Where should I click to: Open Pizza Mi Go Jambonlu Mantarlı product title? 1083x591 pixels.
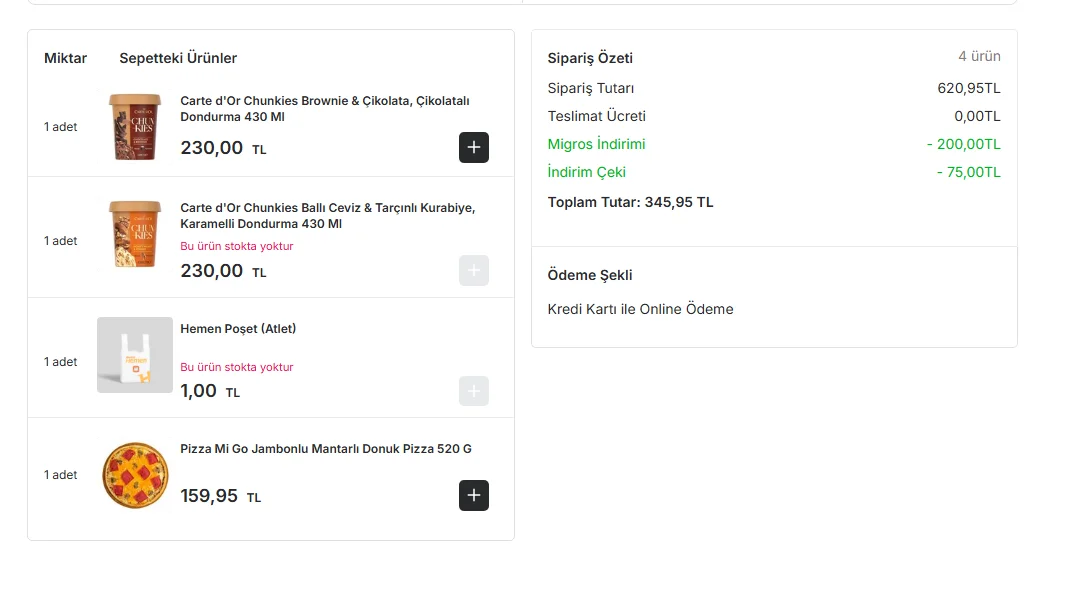coord(325,449)
